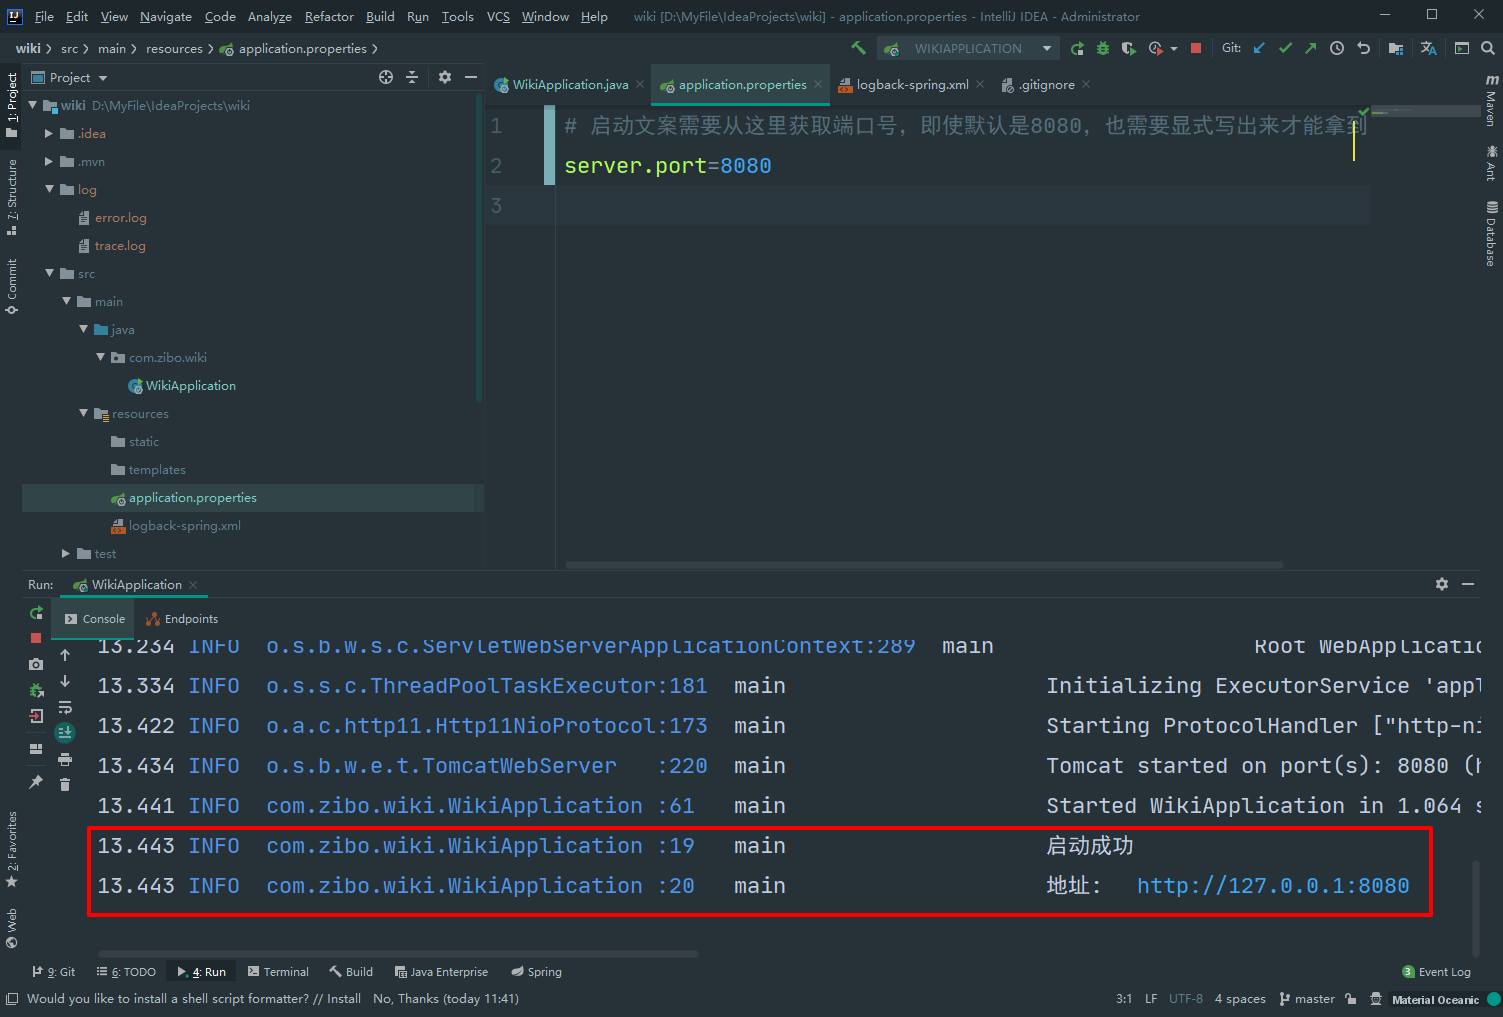The image size is (1503, 1017).
Task: Expand the test folder
Action: point(66,553)
